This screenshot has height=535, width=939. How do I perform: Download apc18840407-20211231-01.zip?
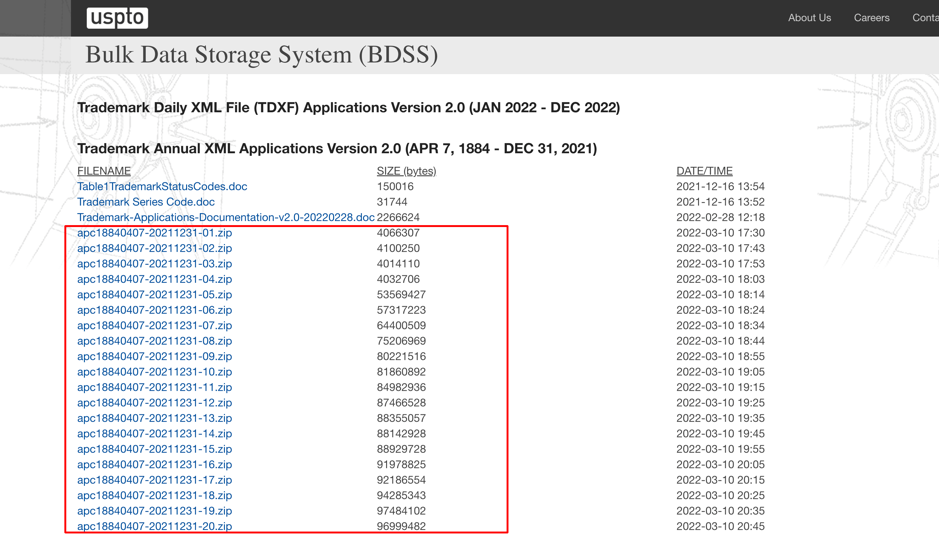click(x=155, y=233)
